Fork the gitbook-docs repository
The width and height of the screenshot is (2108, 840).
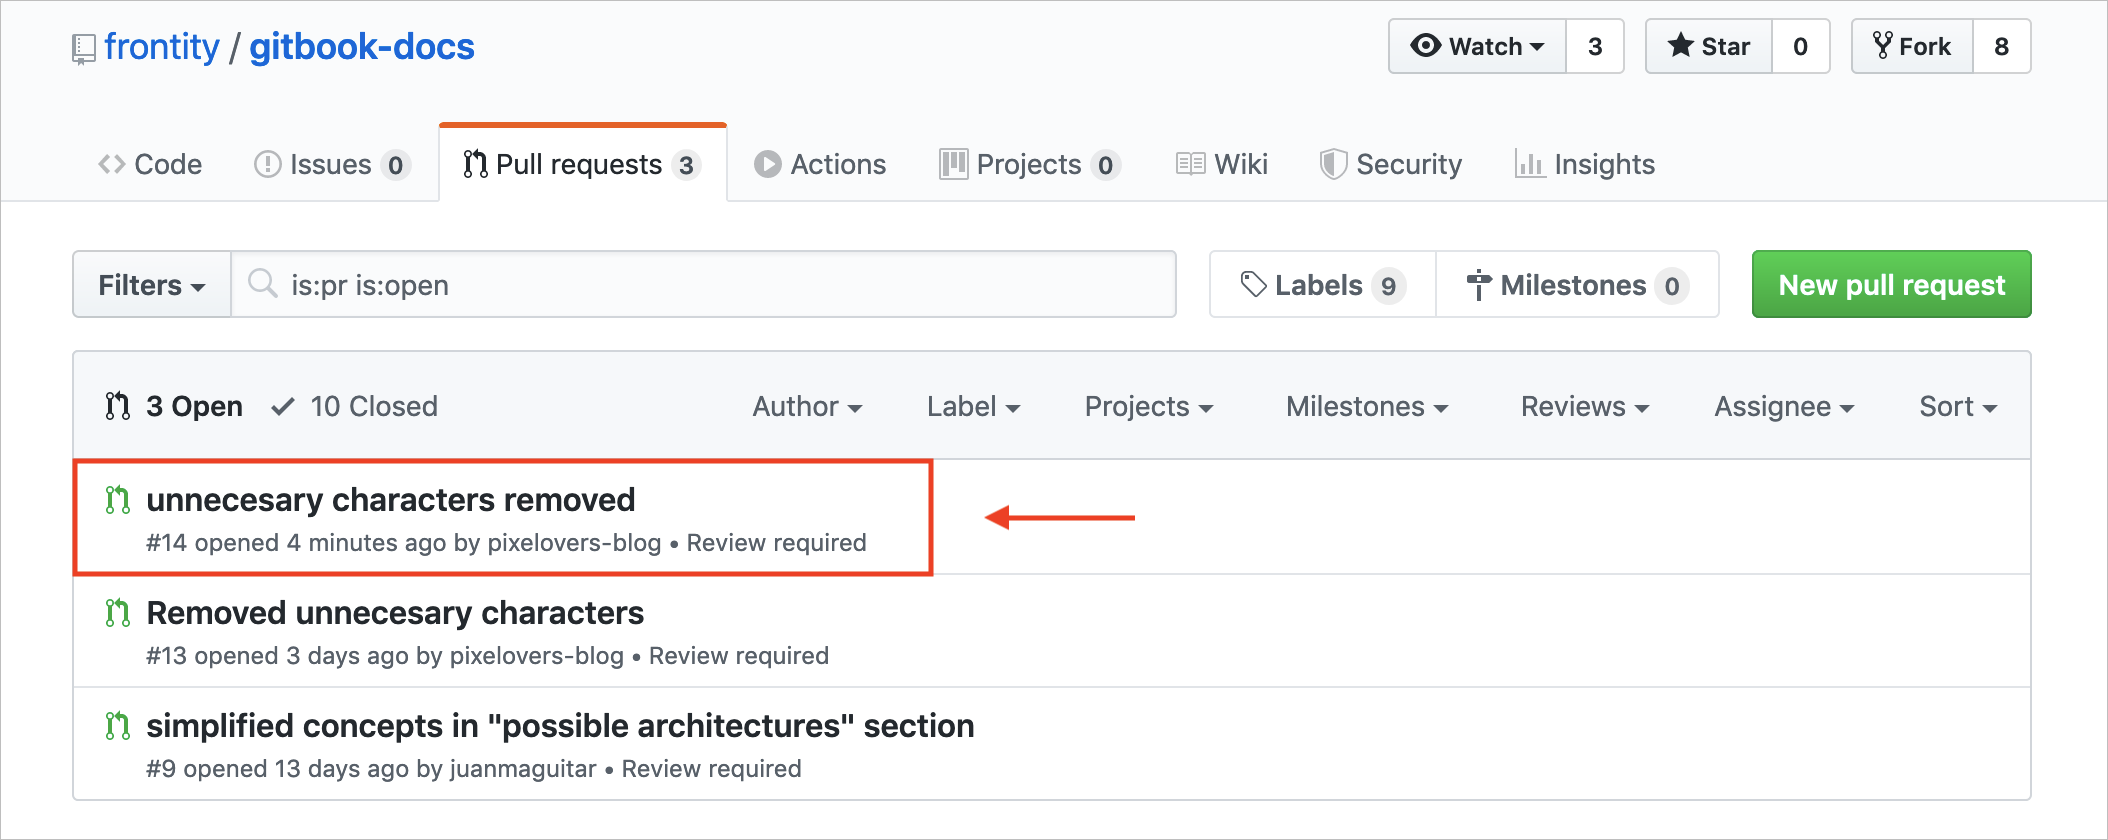[1912, 46]
